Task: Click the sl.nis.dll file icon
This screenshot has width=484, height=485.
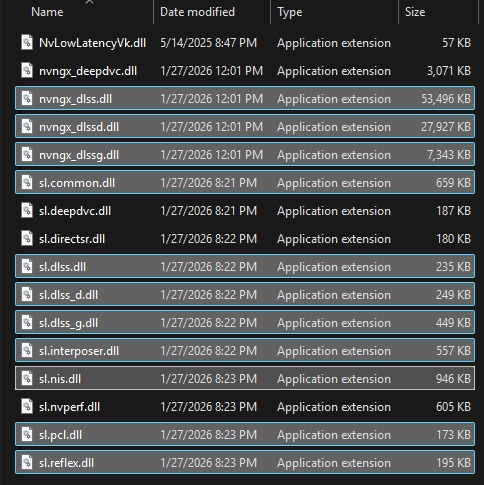Action: pos(27,379)
